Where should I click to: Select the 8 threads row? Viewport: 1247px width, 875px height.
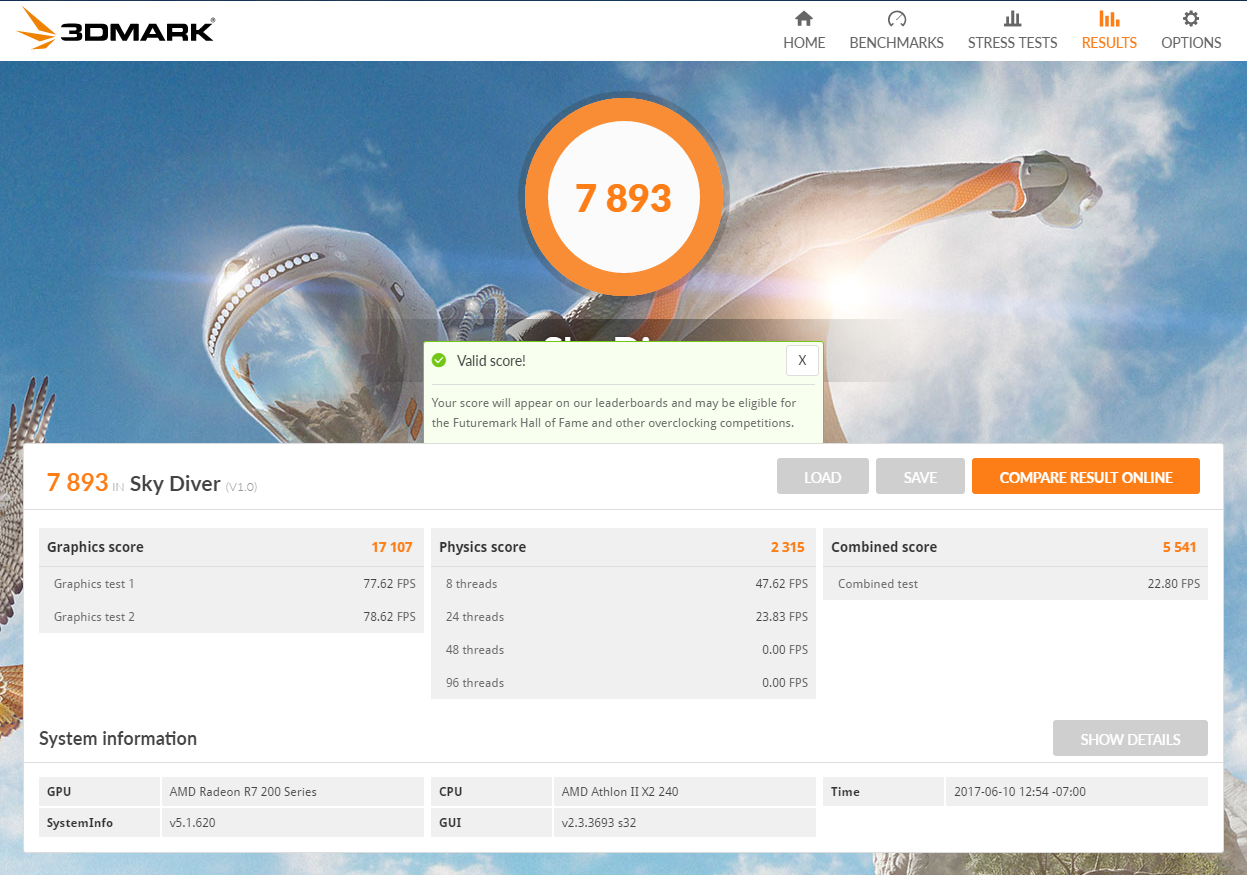(x=623, y=584)
